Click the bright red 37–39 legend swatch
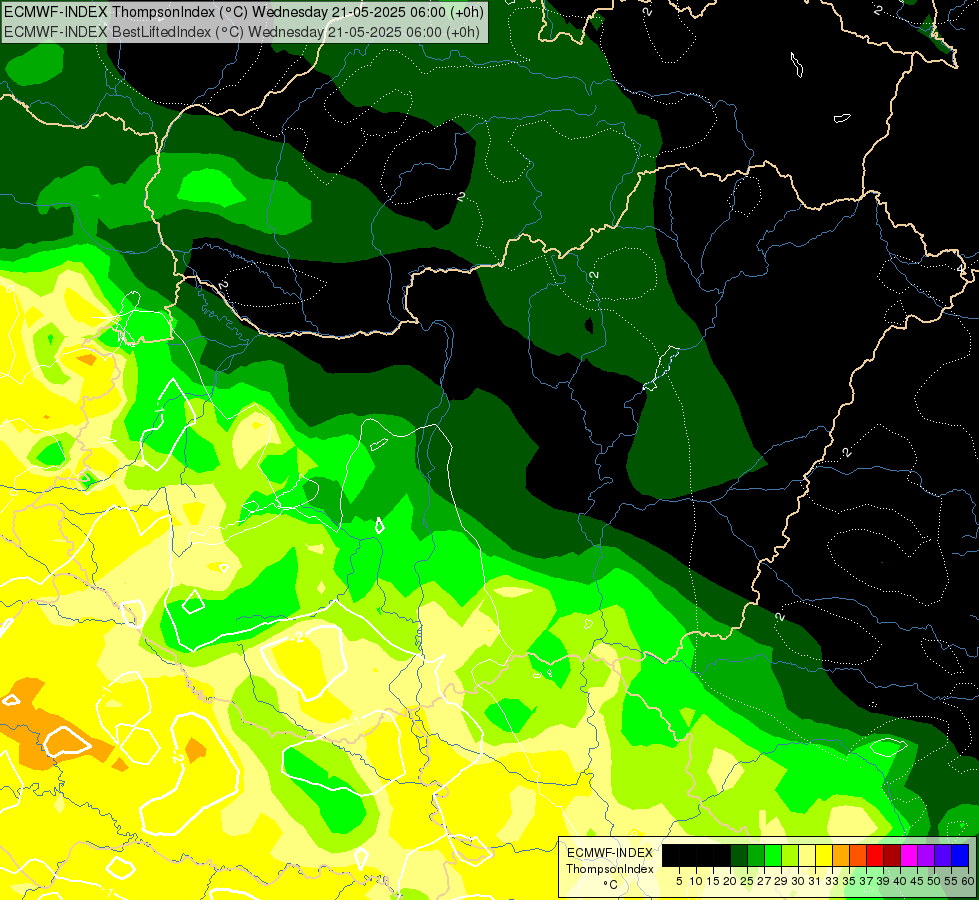Viewport: 979px width, 900px height. pos(875,855)
